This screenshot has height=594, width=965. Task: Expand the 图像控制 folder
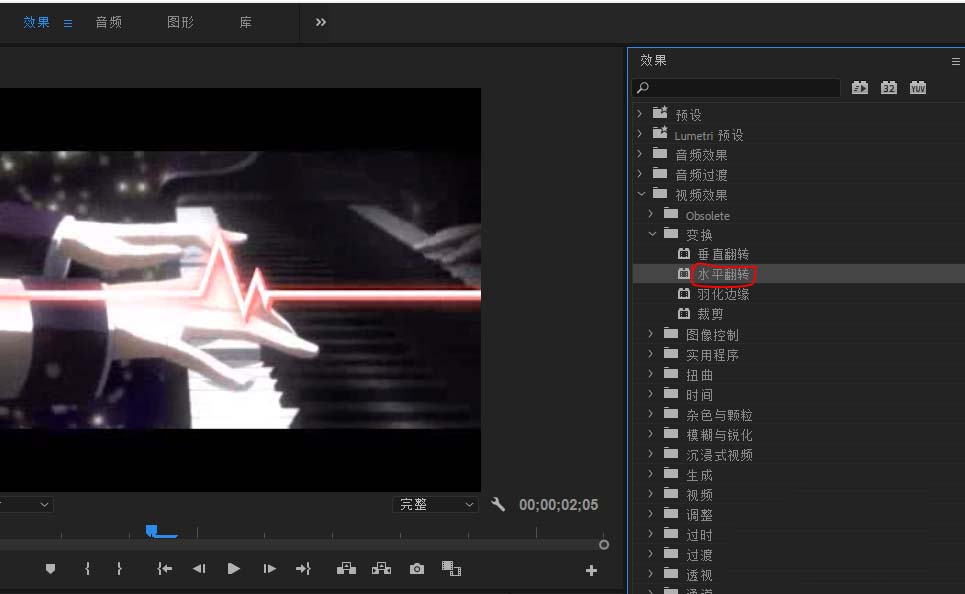(651, 334)
